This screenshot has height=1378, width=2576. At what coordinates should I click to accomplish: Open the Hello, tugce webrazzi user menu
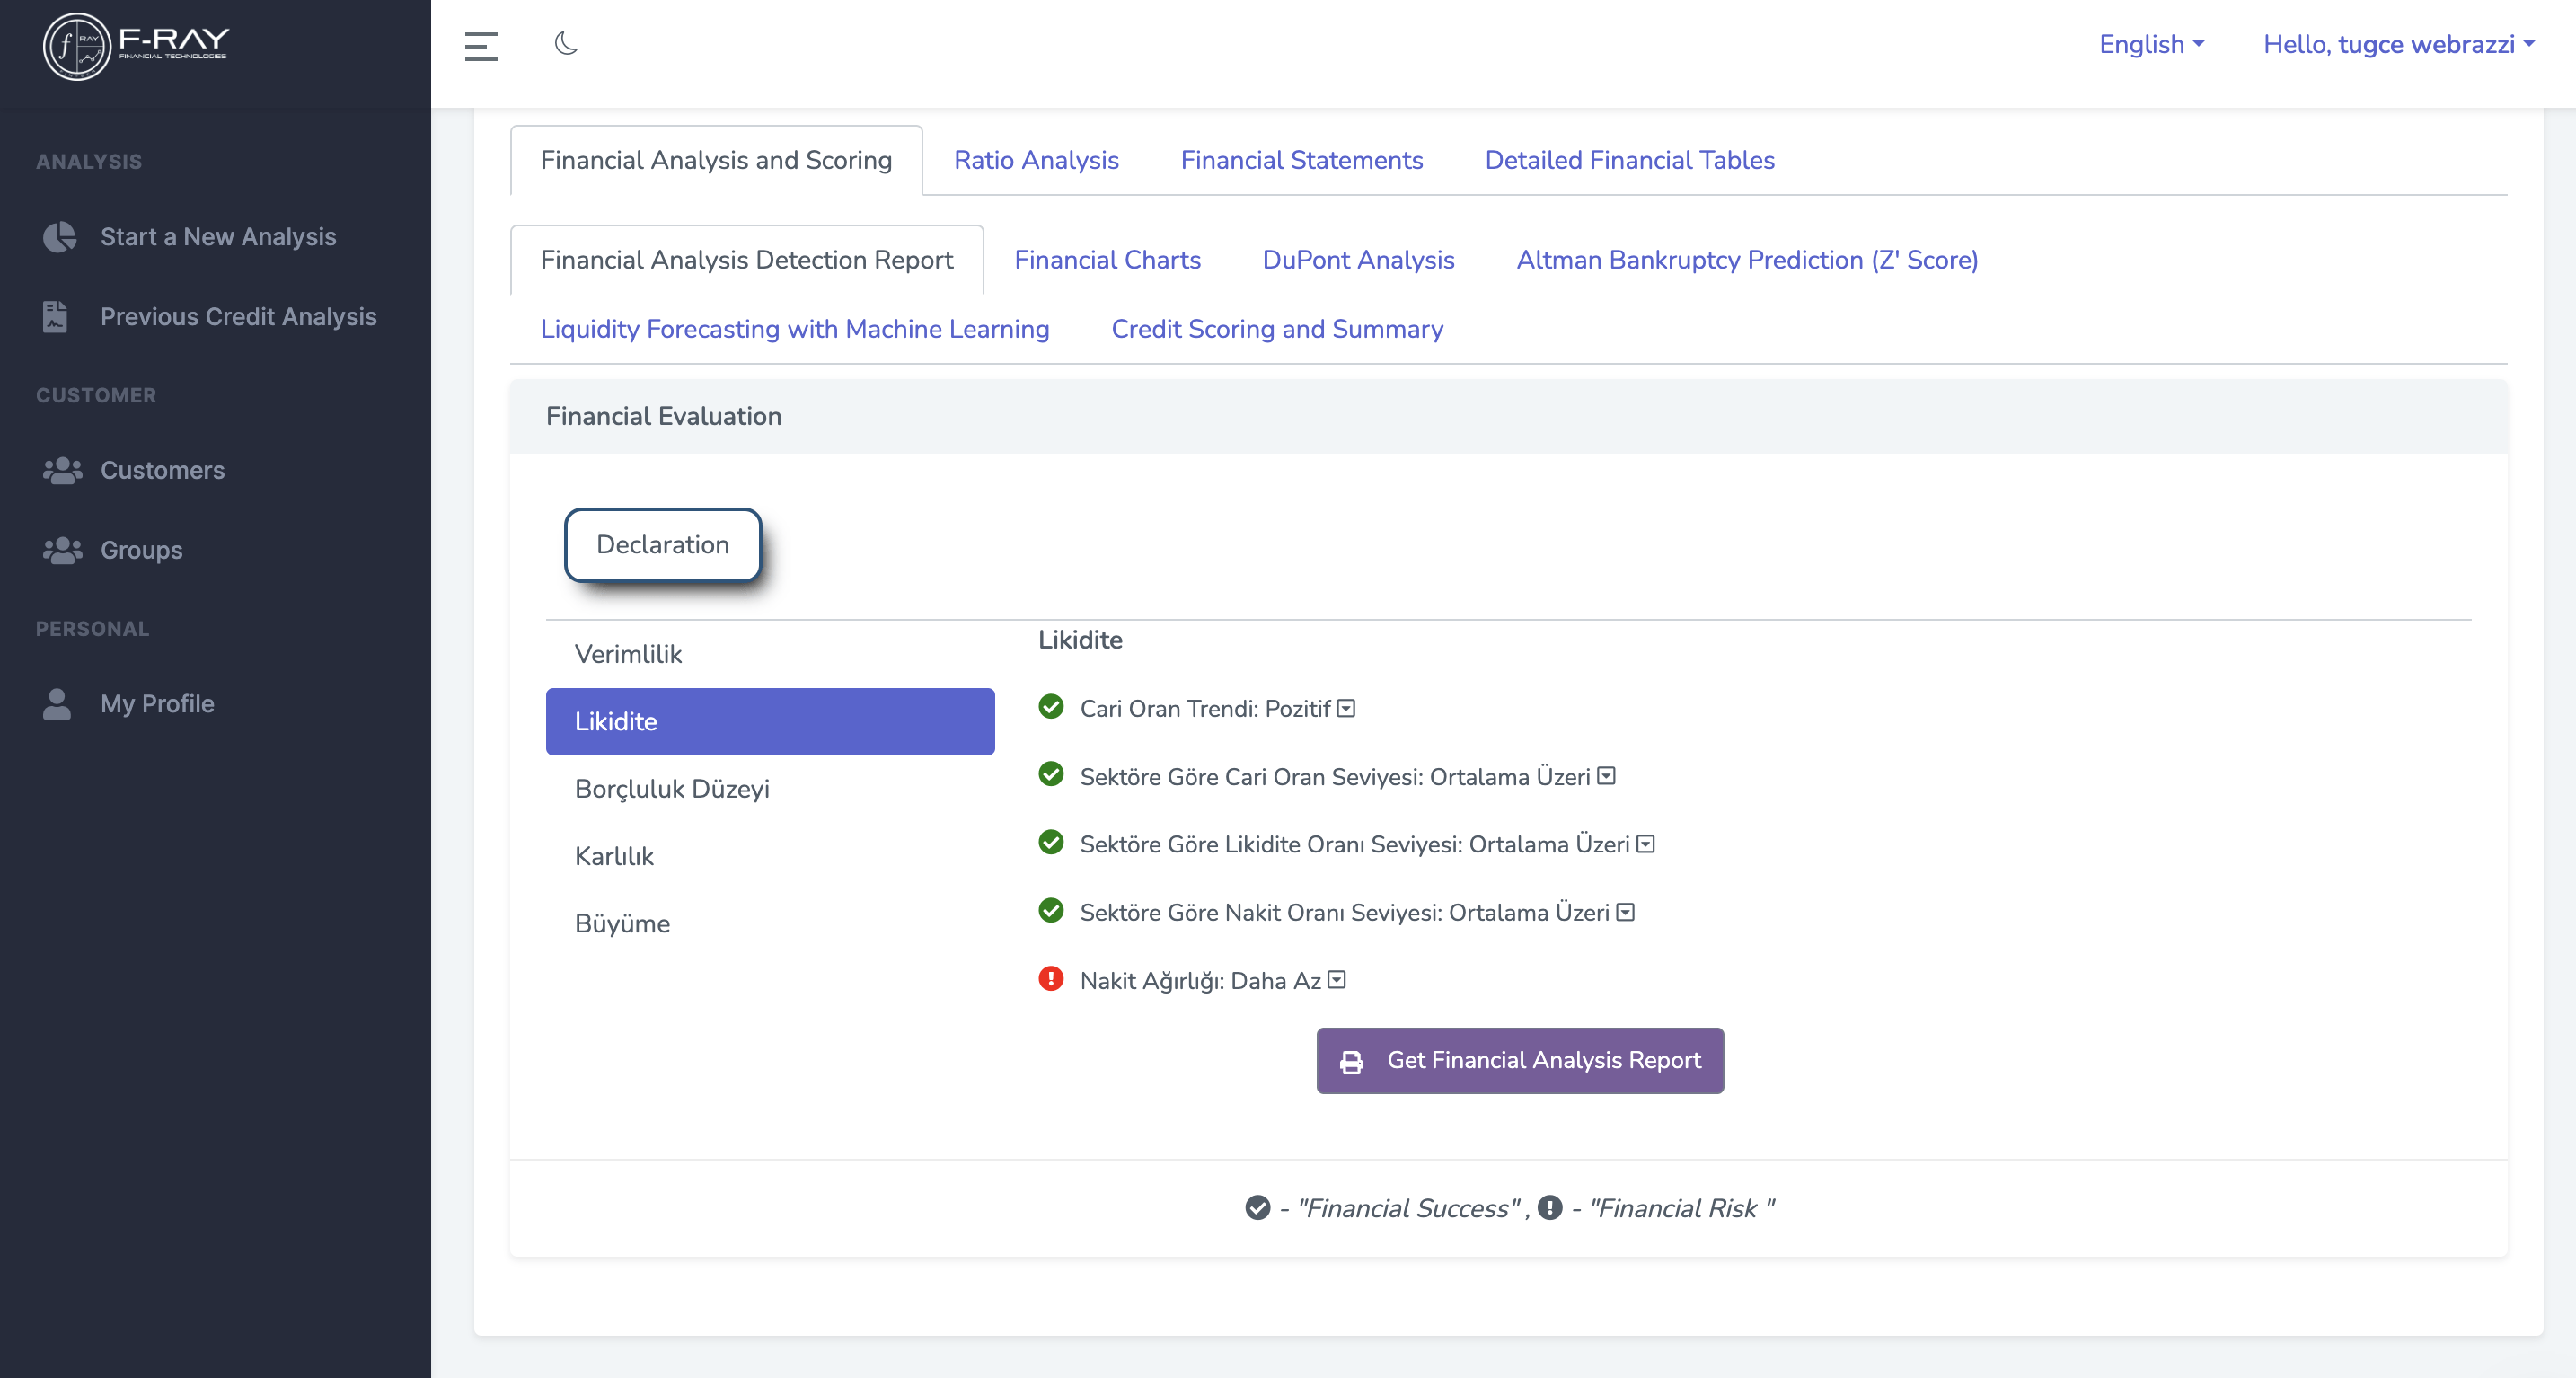pos(2398,44)
